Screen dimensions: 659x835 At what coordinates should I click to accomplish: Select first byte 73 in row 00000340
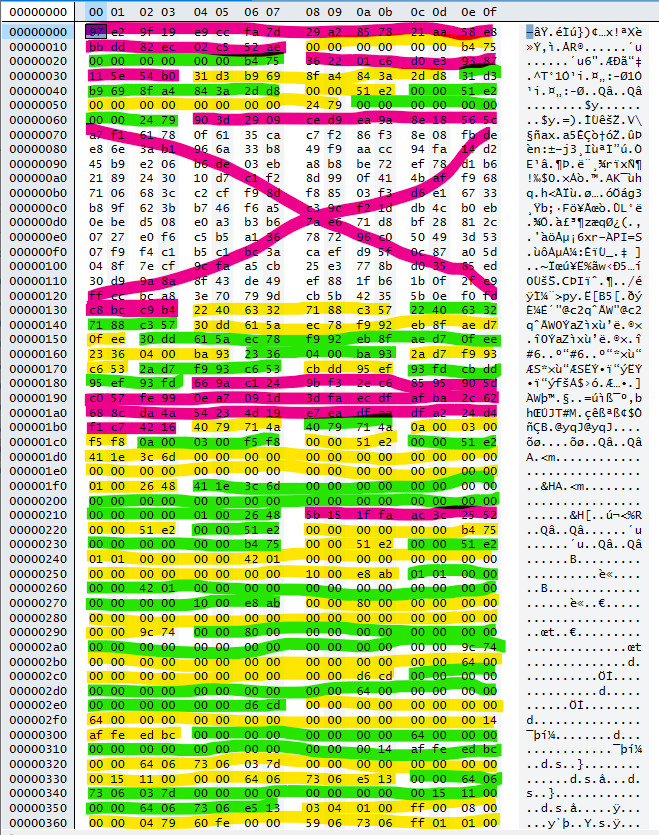[x=96, y=793]
